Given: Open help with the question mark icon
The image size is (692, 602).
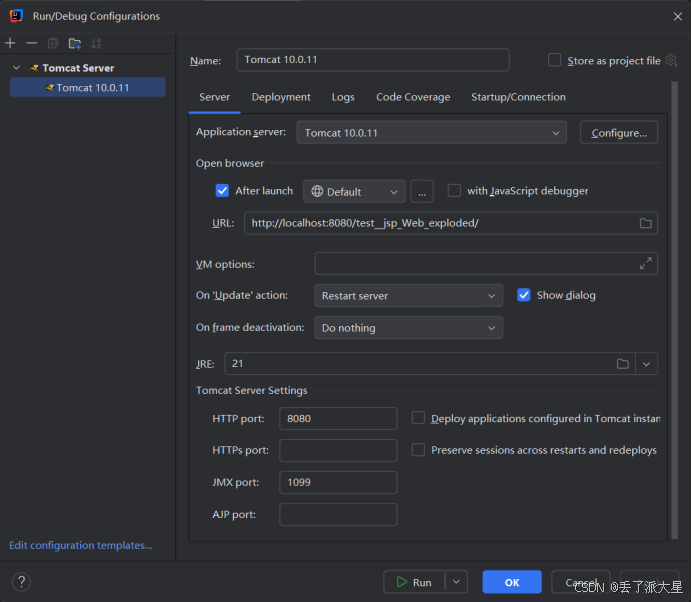Looking at the screenshot, I should (21, 582).
